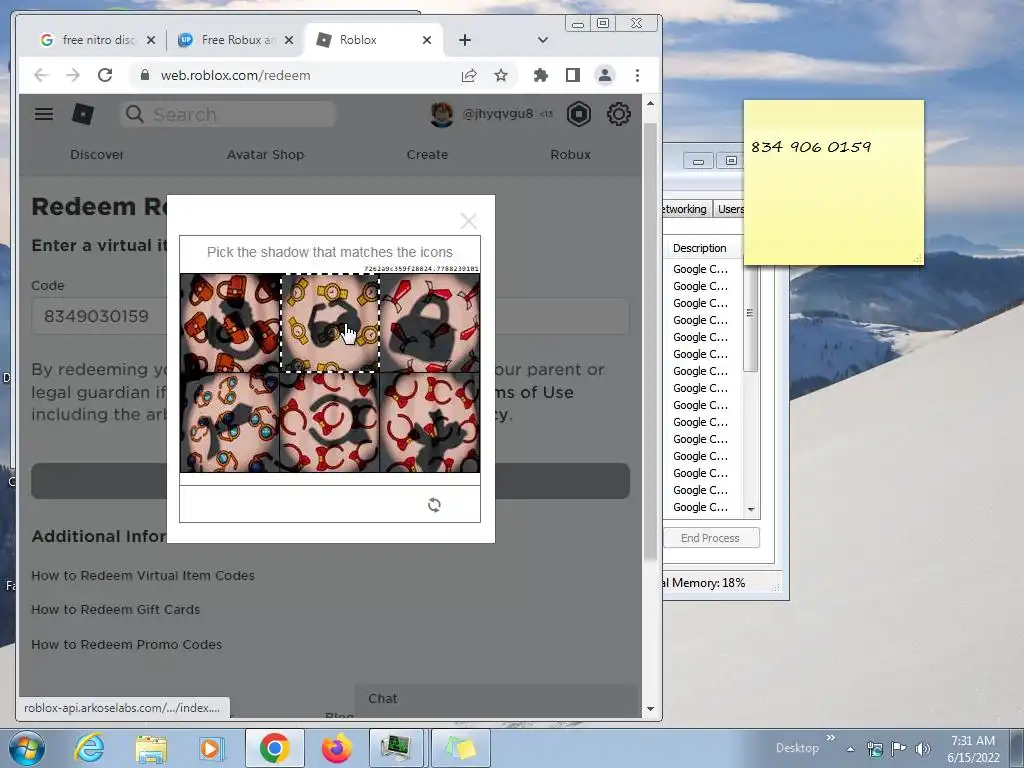
Task: Click the Roblox Search field
Action: click(x=229, y=114)
